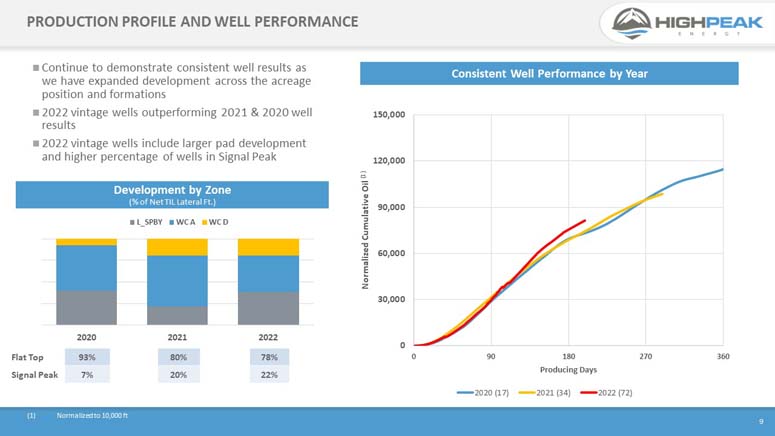Viewport: 775px width, 436px height.
Task: Click the 120,000 y-axis label
Action: [389, 161]
